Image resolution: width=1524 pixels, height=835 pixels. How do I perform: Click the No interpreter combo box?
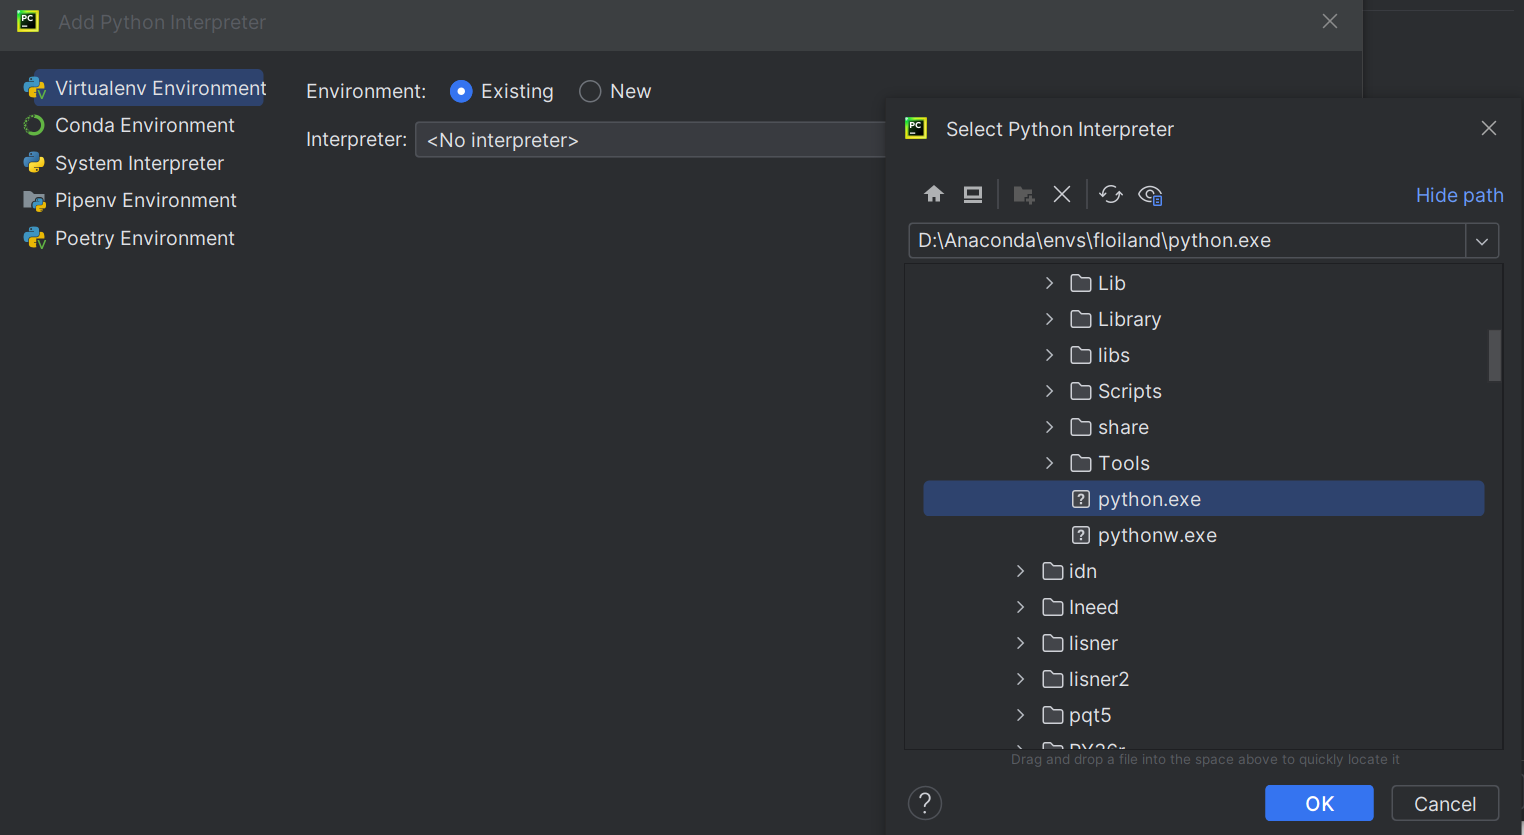coord(650,140)
